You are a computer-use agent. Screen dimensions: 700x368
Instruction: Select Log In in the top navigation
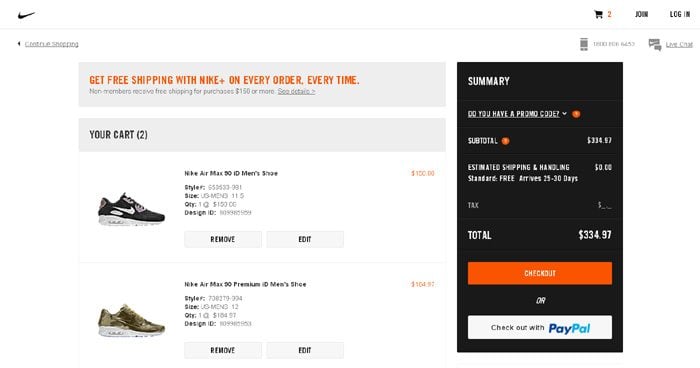pyautogui.click(x=680, y=14)
